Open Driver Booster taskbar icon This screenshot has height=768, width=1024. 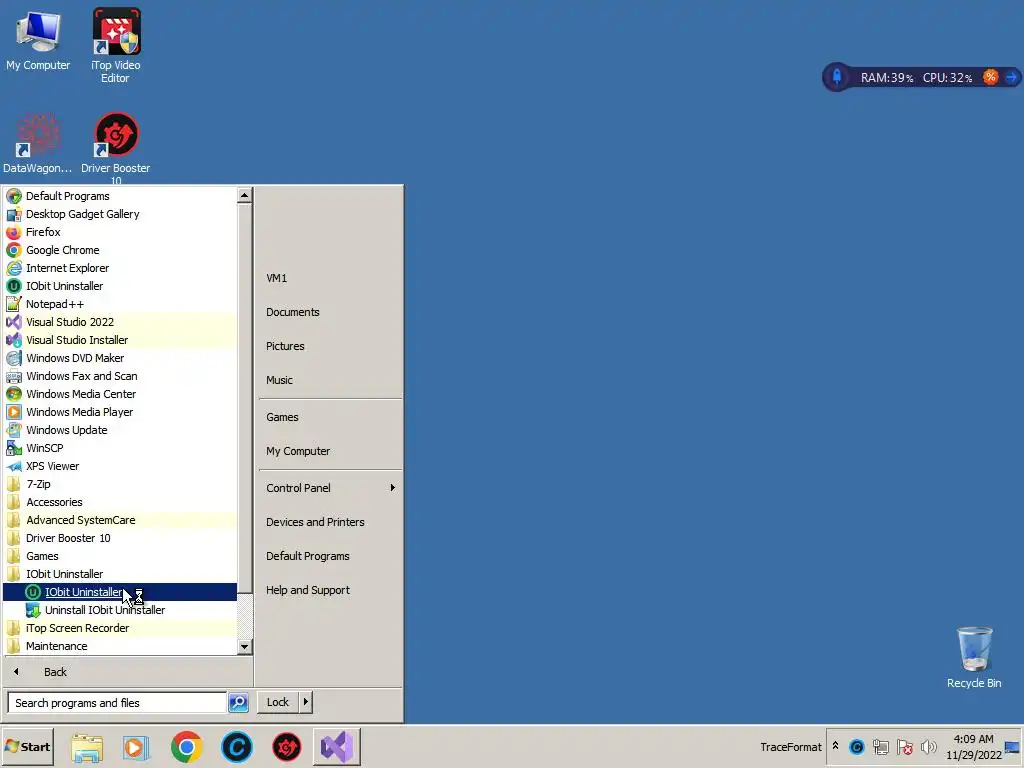click(286, 747)
